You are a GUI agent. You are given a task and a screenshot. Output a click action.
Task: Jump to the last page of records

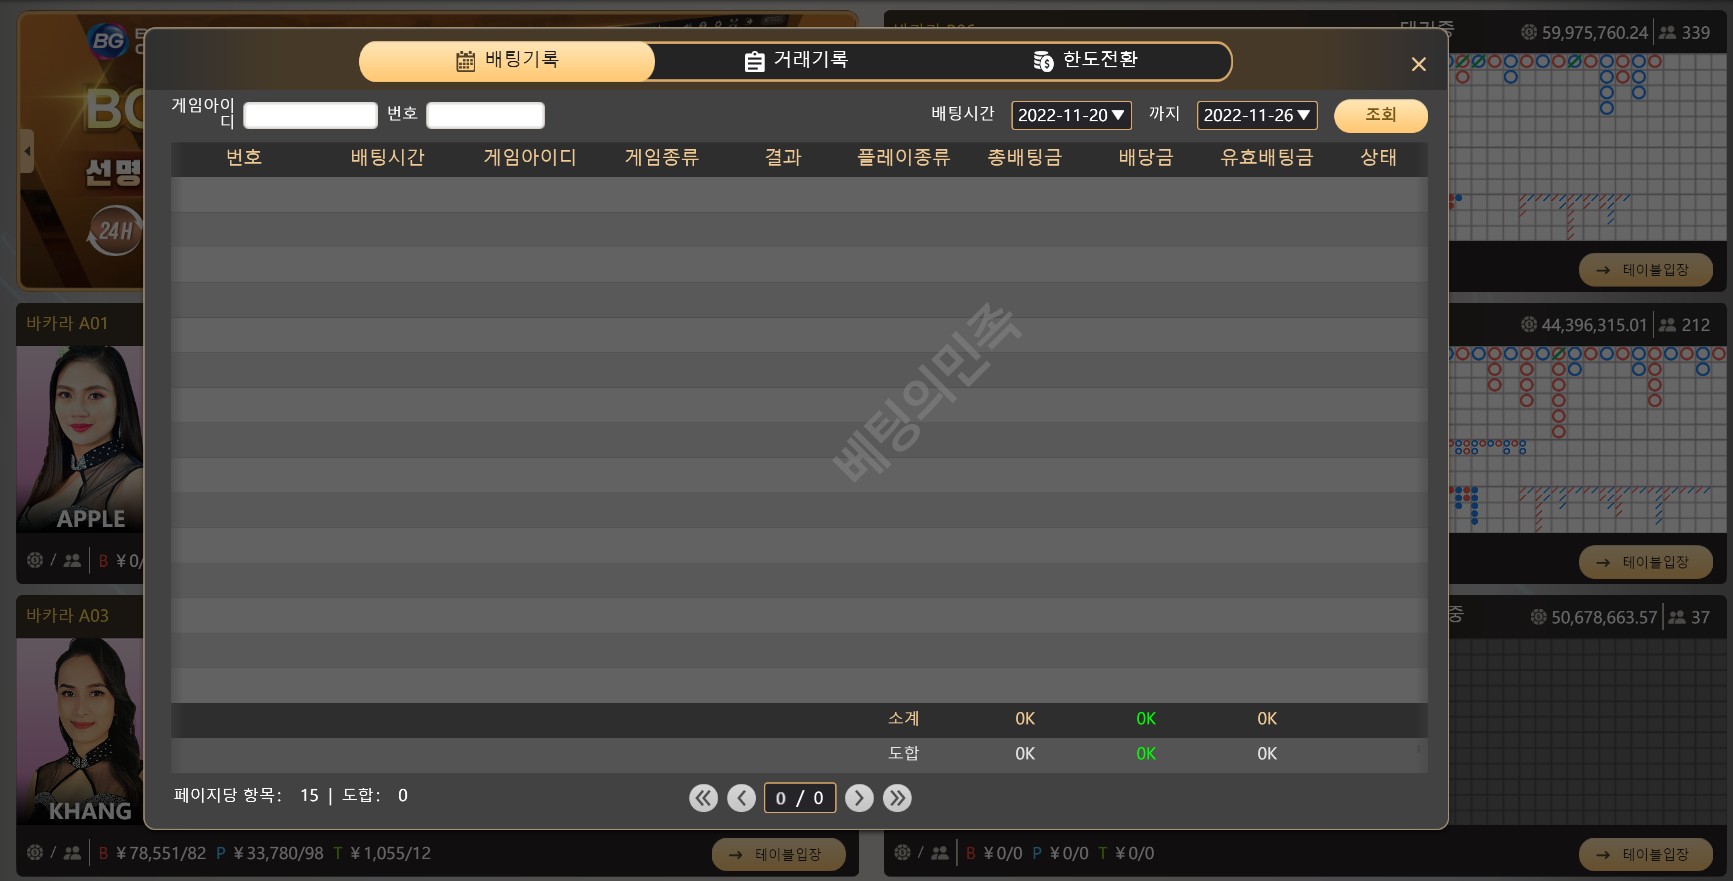[x=897, y=798]
